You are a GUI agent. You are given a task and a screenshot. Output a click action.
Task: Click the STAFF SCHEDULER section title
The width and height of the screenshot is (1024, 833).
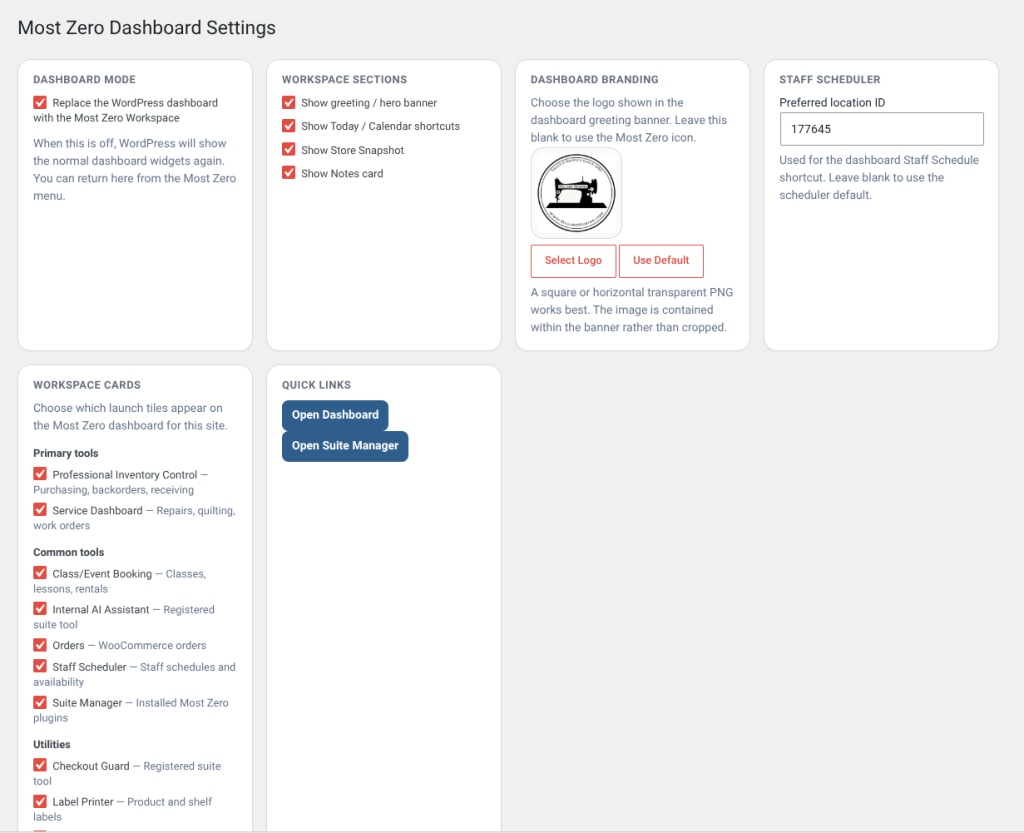click(829, 80)
